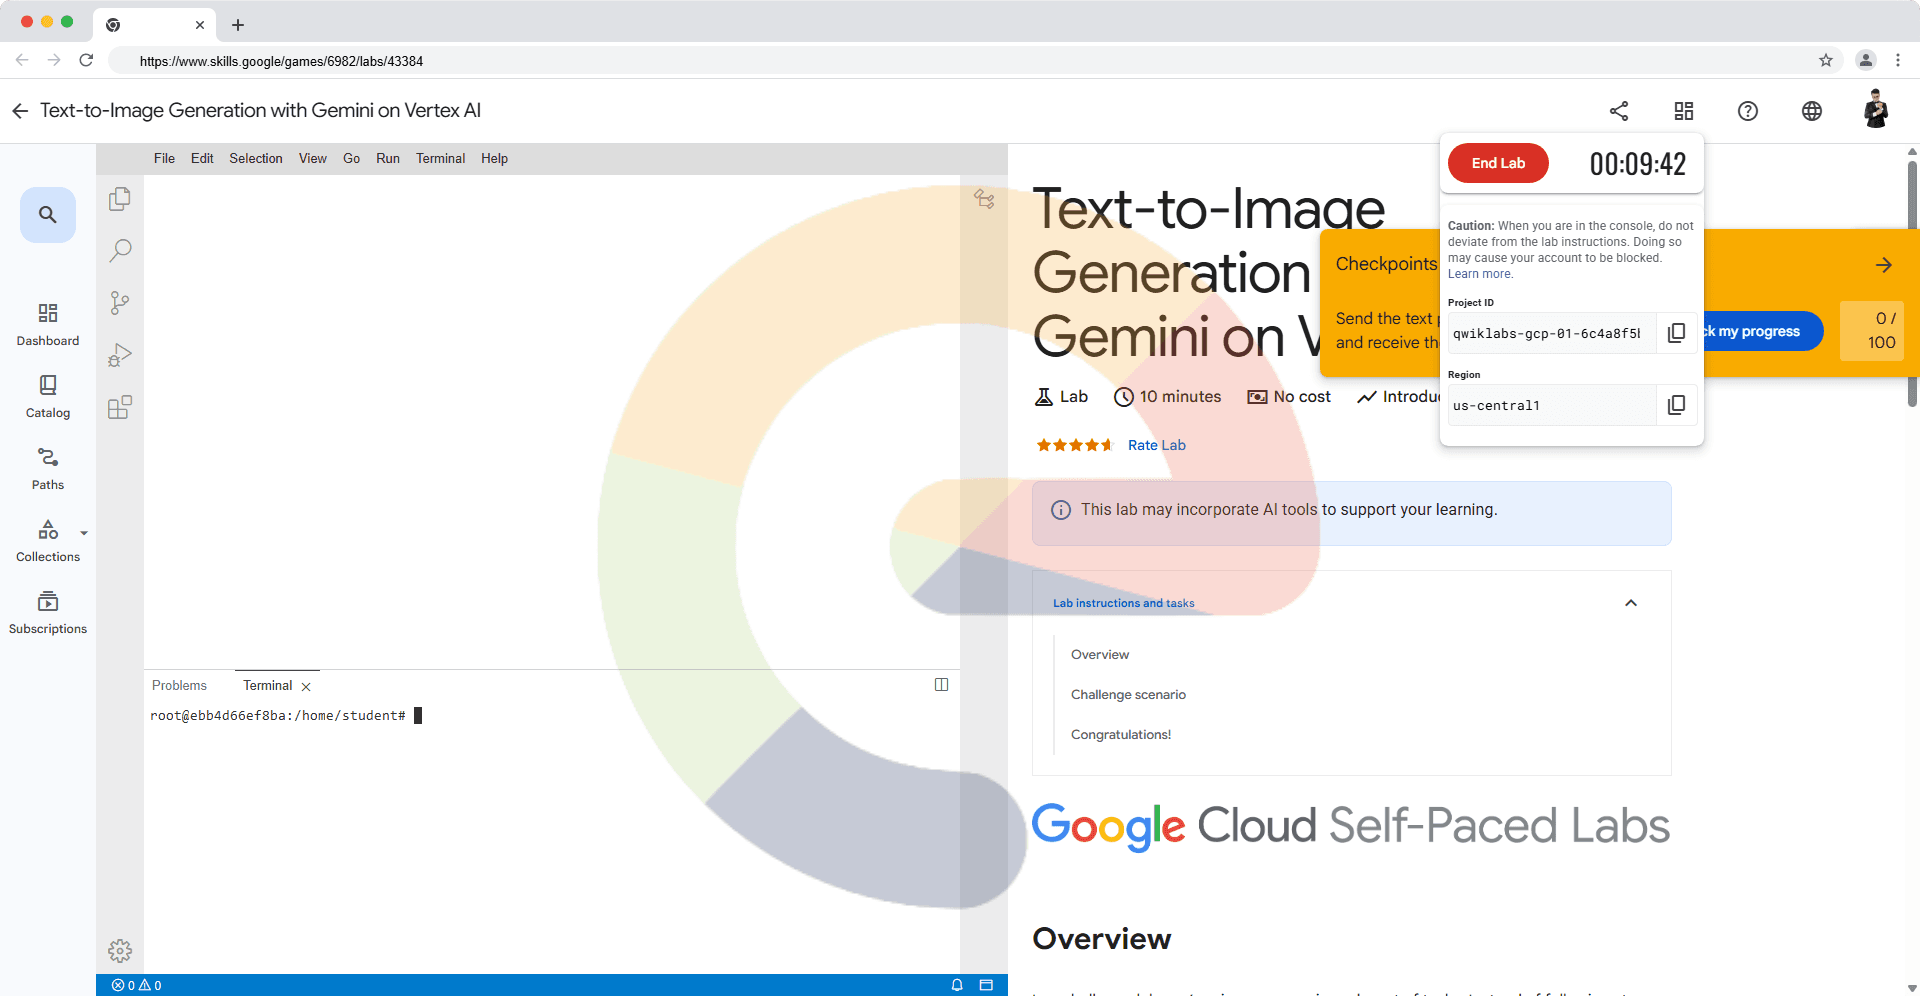
Task: Open the language globe icon
Action: coord(1811,111)
